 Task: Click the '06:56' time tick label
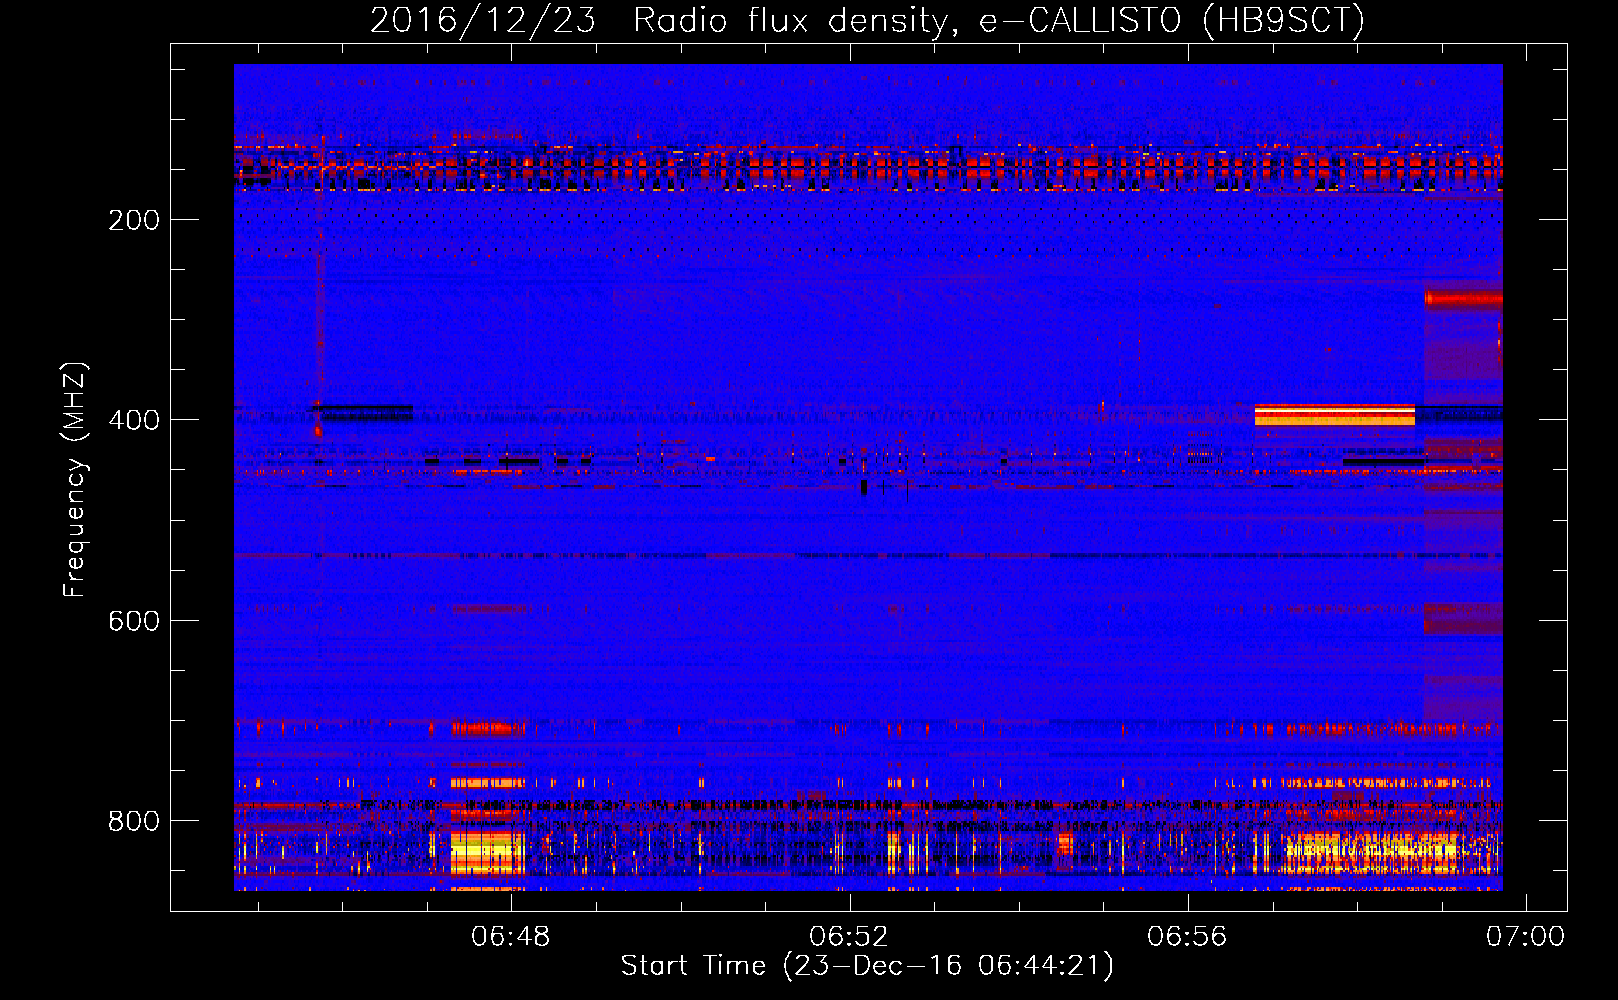pos(1187,936)
